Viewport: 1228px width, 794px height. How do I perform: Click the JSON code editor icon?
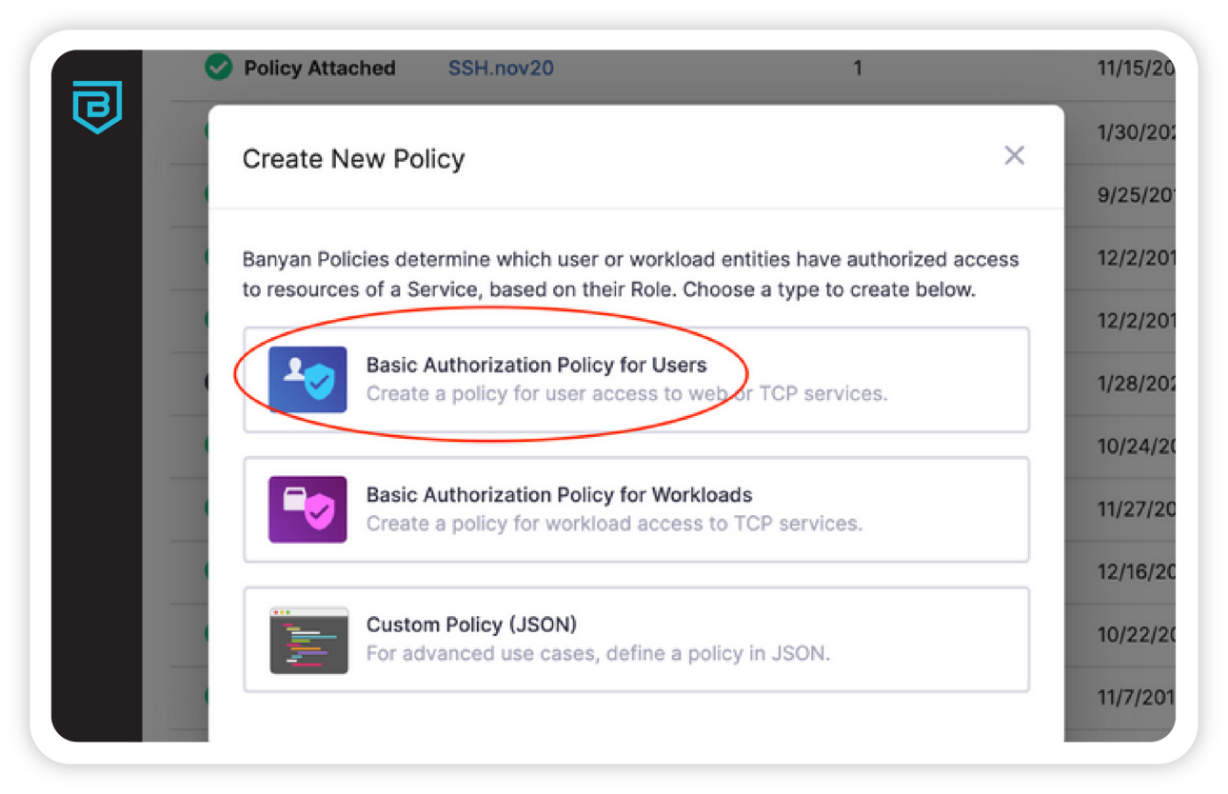(x=308, y=640)
